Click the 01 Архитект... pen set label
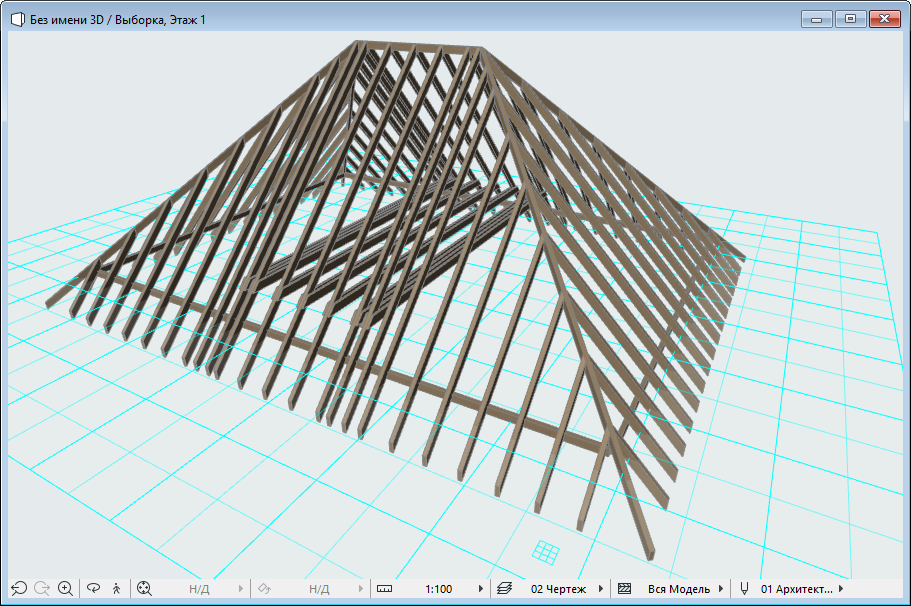 [x=797, y=589]
